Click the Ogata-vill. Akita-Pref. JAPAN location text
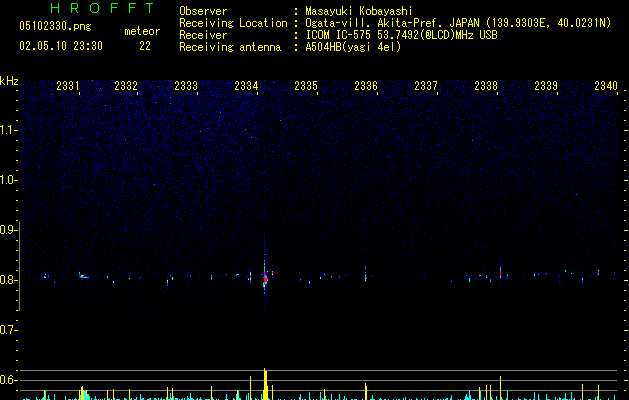Screen dimensions: 629x400 point(458,23)
